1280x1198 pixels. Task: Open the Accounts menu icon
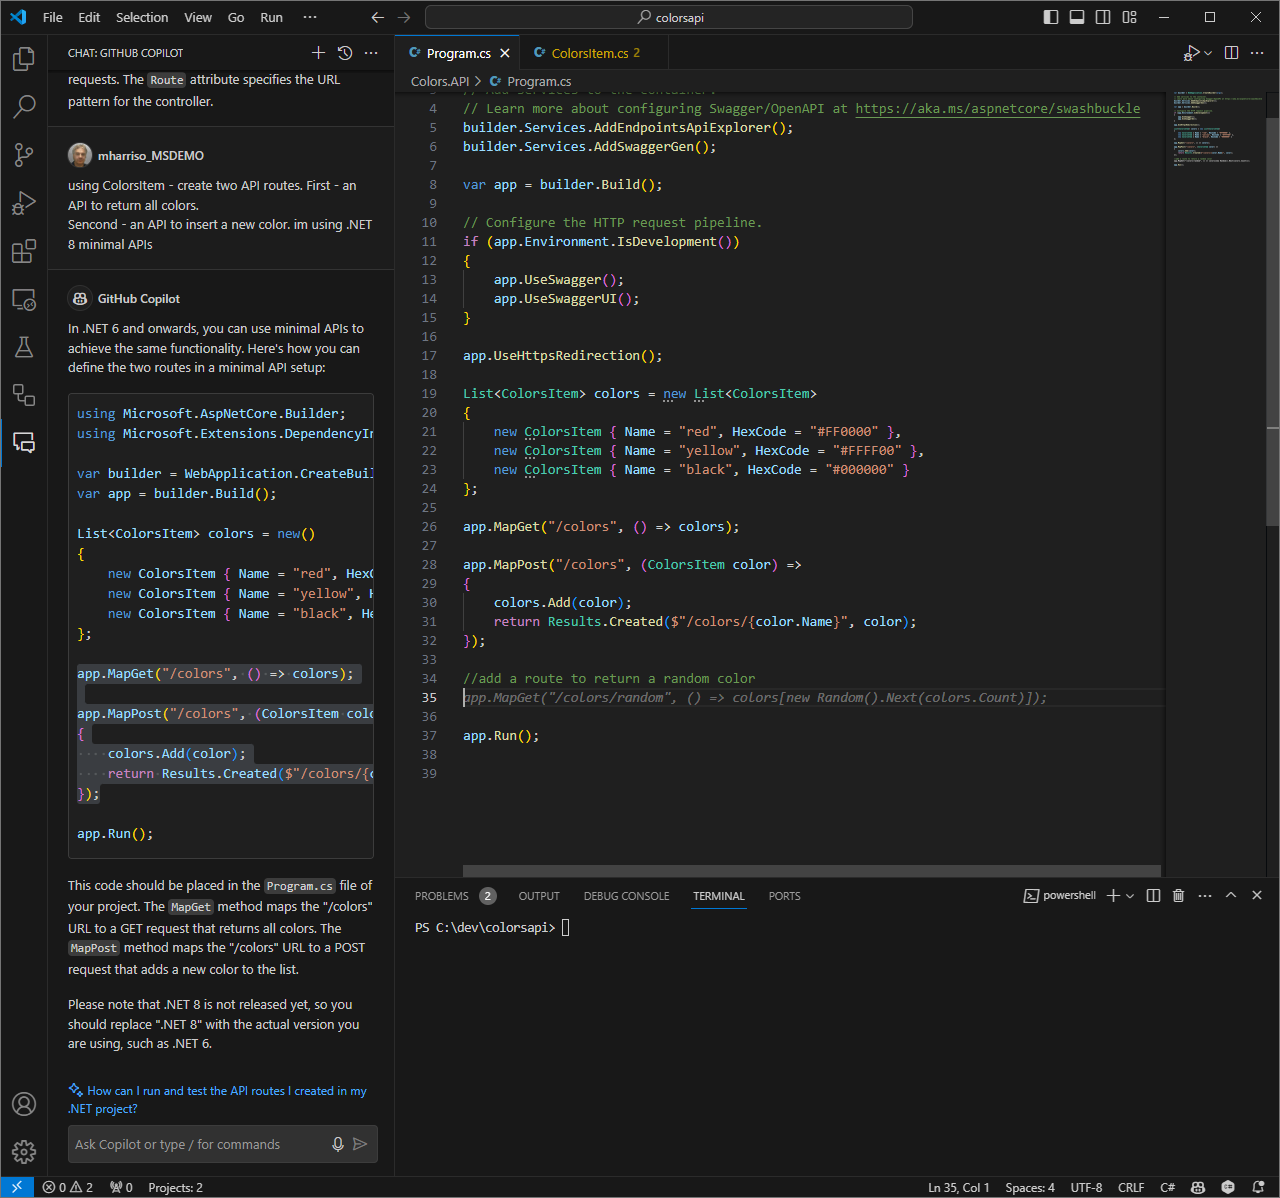tap(24, 1104)
